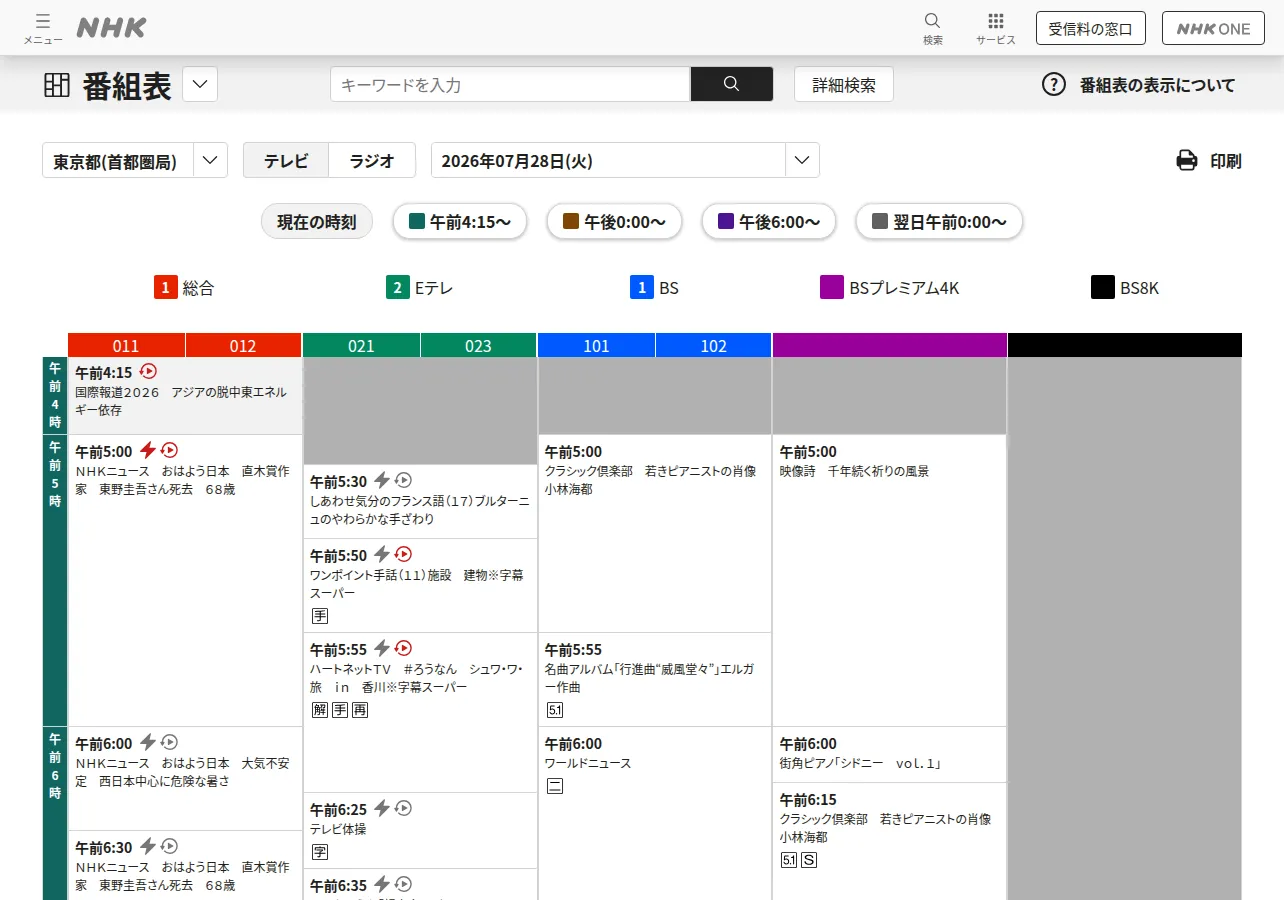The width and height of the screenshot is (1284, 900).
Task: Click the NHK logo
Action: (x=111, y=28)
